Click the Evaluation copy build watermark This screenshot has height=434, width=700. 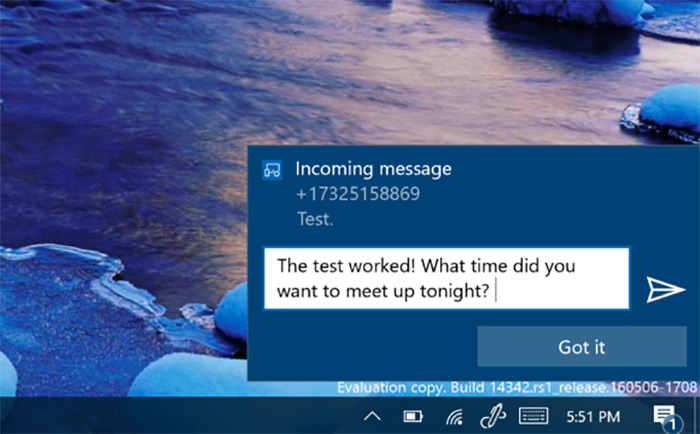click(516, 388)
